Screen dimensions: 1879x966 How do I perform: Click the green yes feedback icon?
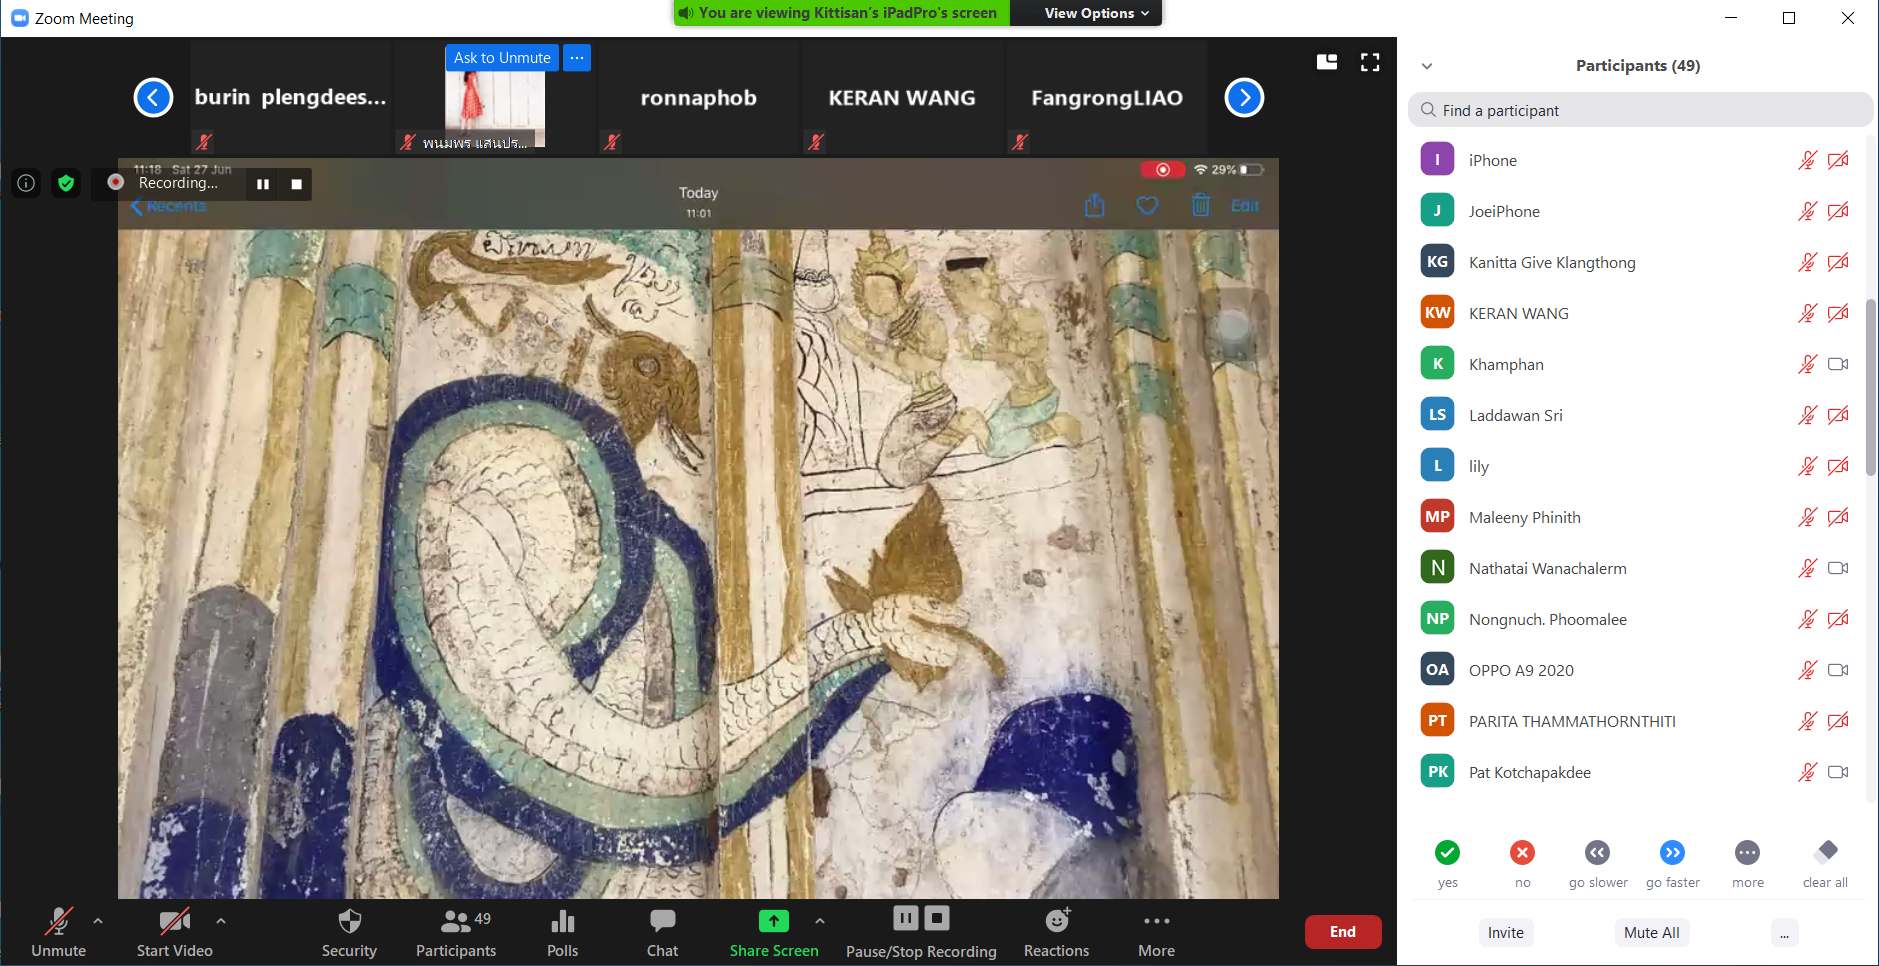point(1447,852)
